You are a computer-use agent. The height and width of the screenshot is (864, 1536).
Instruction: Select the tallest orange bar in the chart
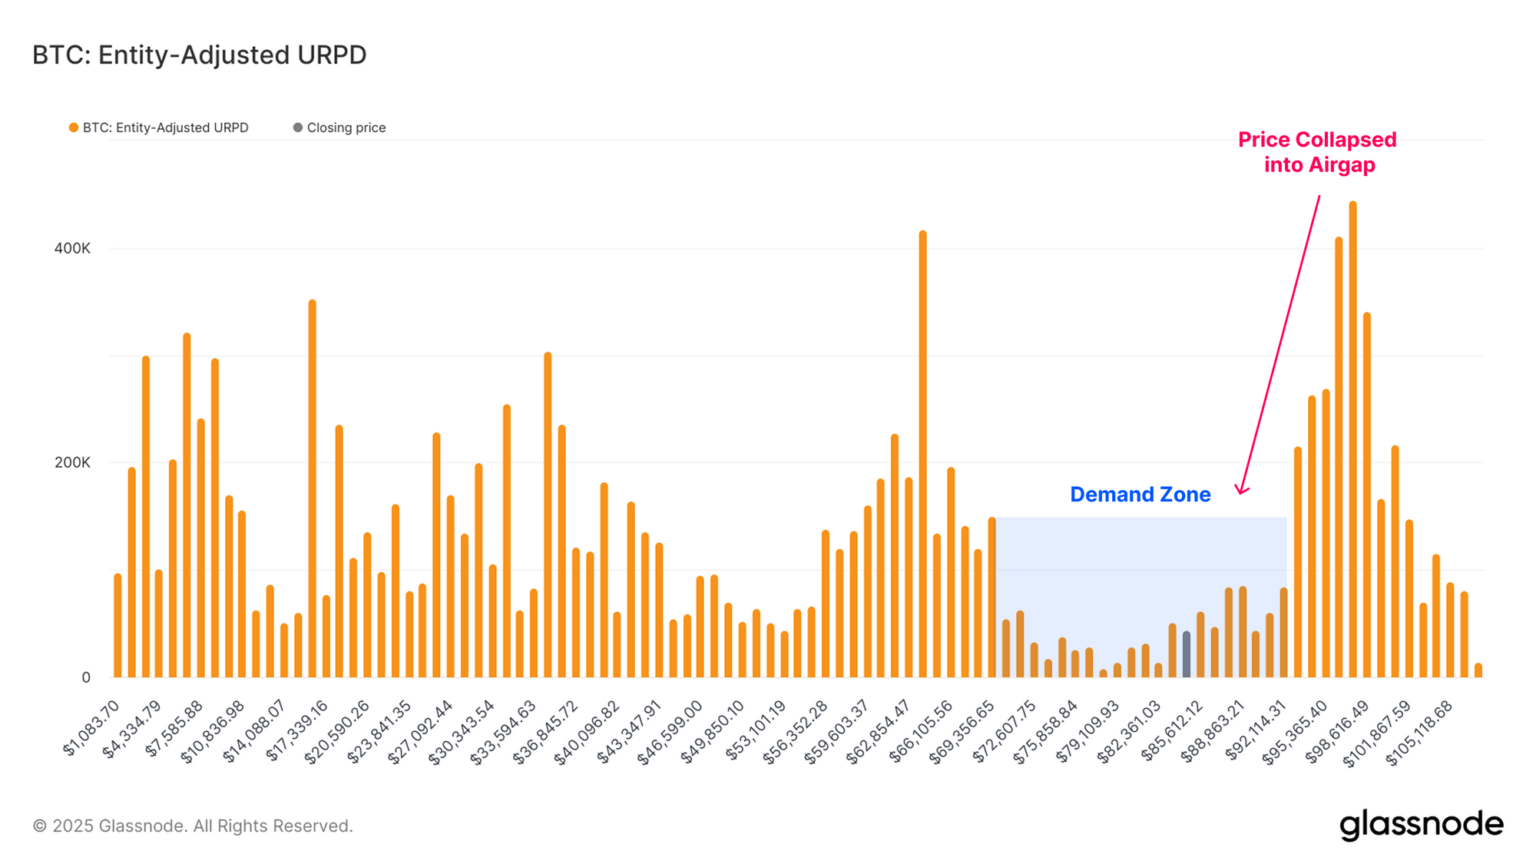[1352, 440]
